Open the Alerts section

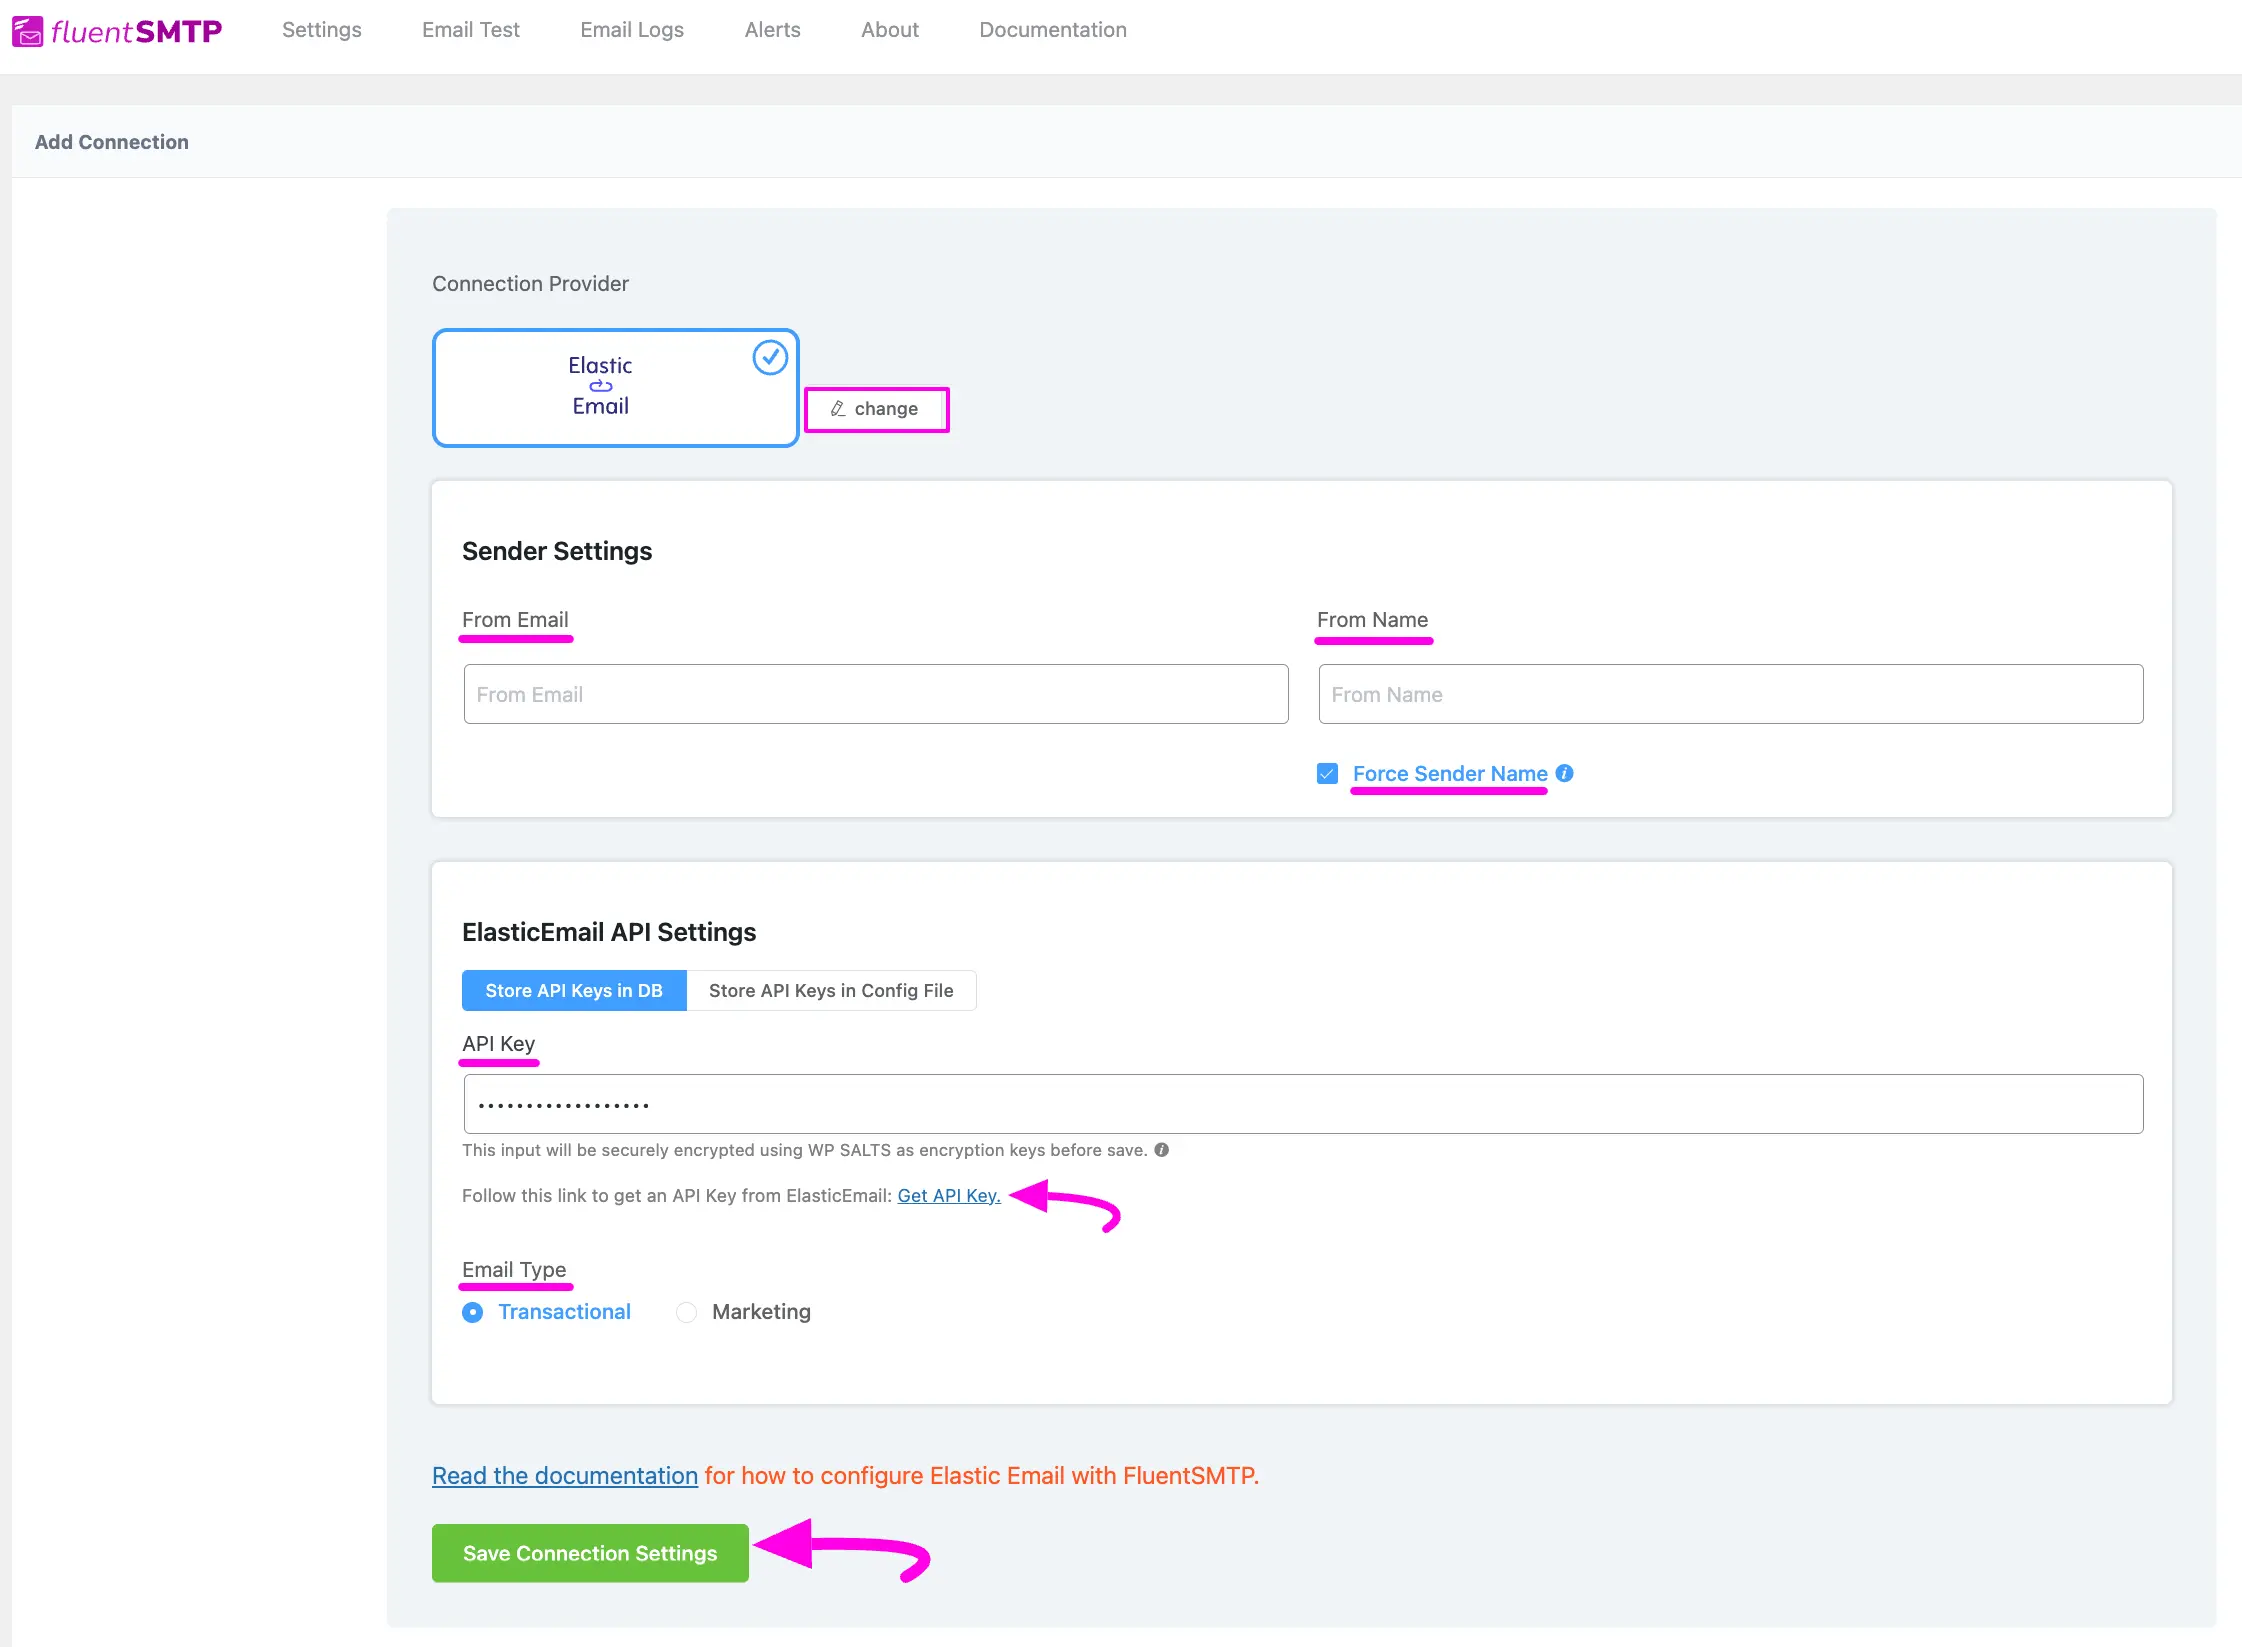772,30
